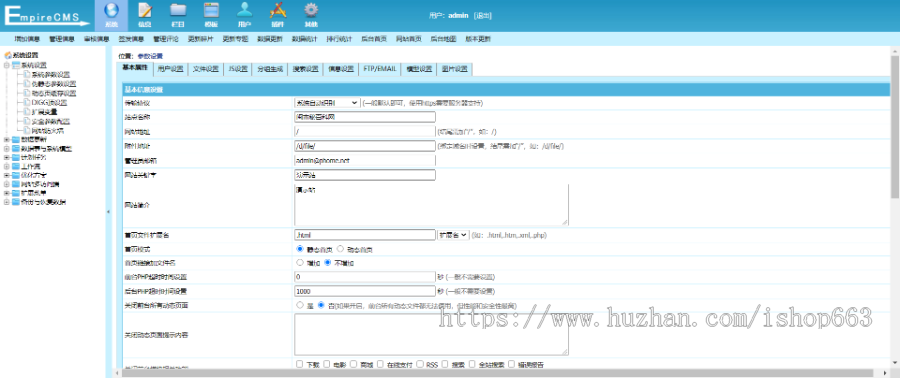Open the 扩展名 dropdown

coord(453,235)
